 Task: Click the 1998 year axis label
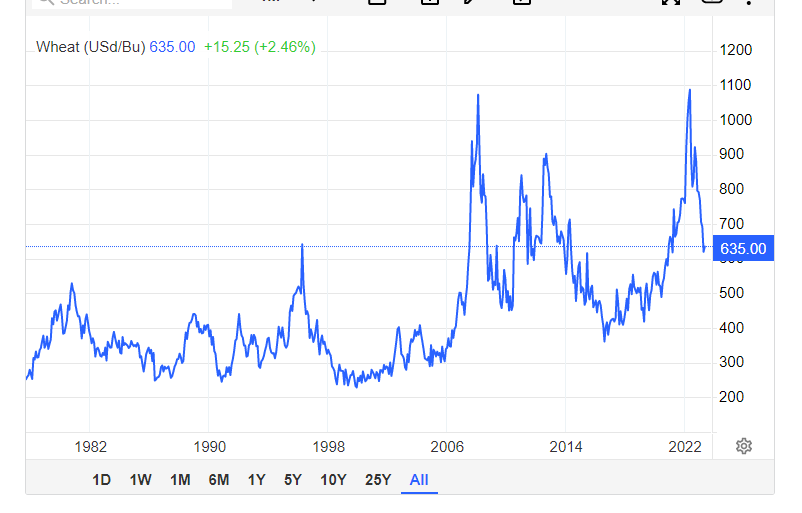(328, 447)
